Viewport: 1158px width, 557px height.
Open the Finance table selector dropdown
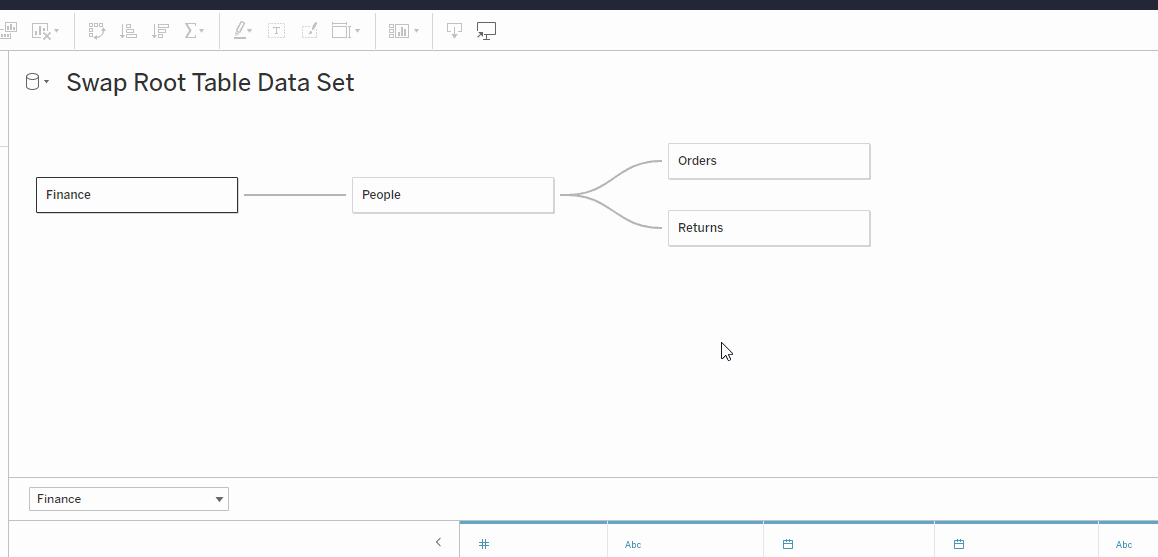[x=129, y=499]
